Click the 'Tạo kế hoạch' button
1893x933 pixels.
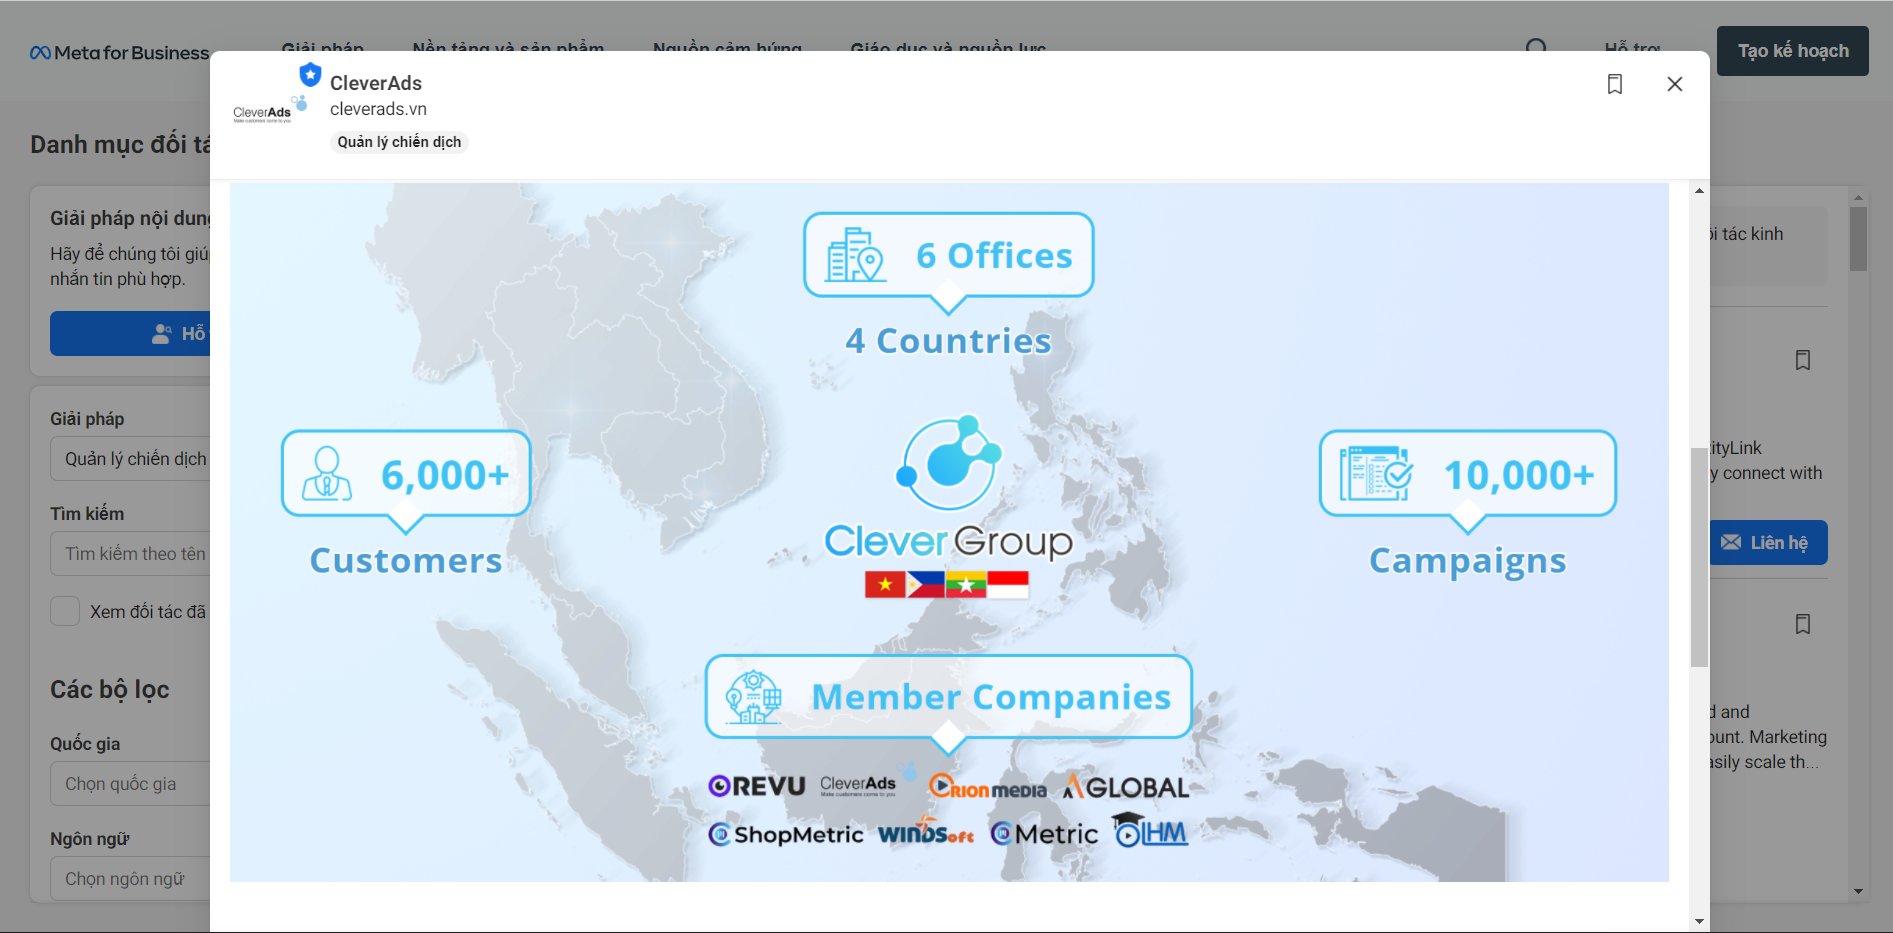point(1792,51)
